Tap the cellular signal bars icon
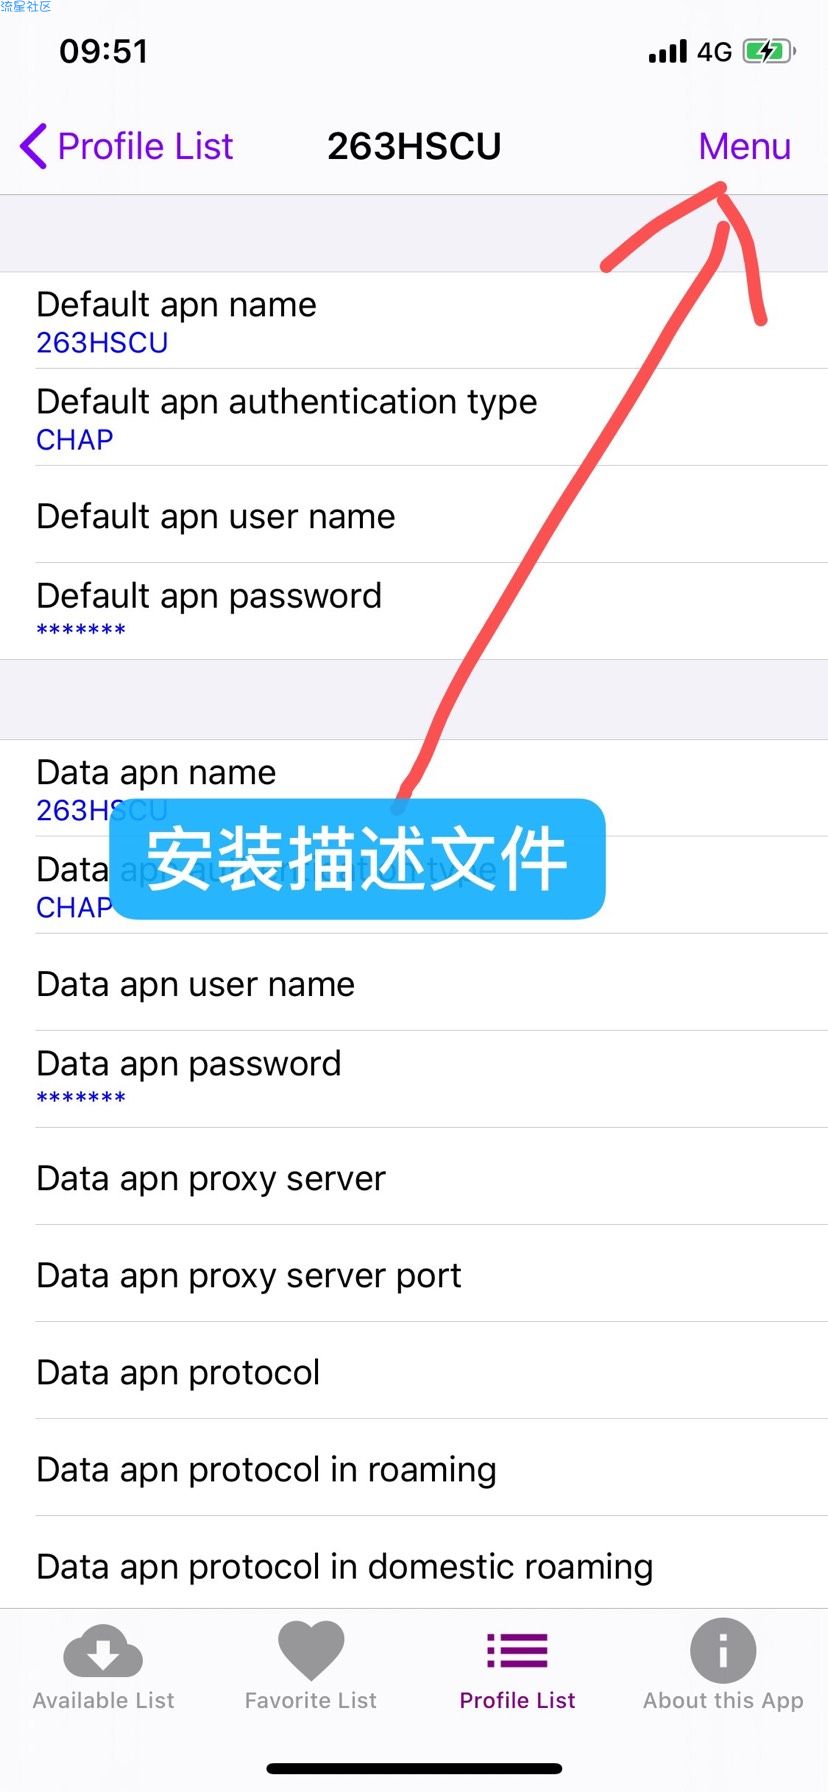 (668, 51)
